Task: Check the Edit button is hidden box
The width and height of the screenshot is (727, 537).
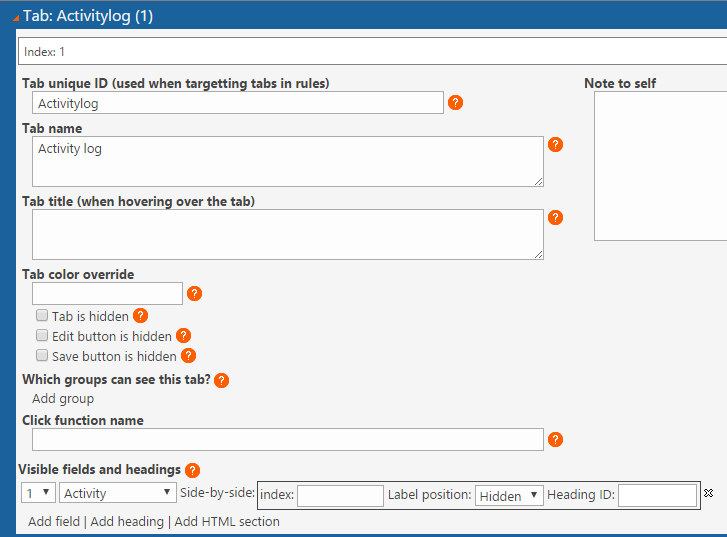Action: pos(42,335)
